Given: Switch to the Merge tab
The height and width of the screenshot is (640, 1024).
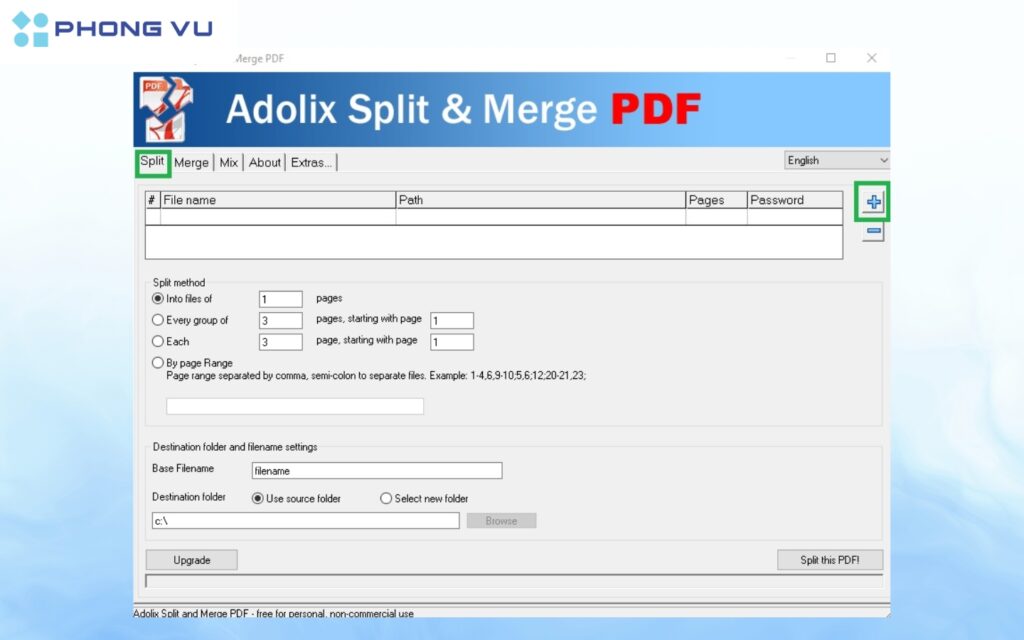Looking at the screenshot, I should (x=191, y=162).
